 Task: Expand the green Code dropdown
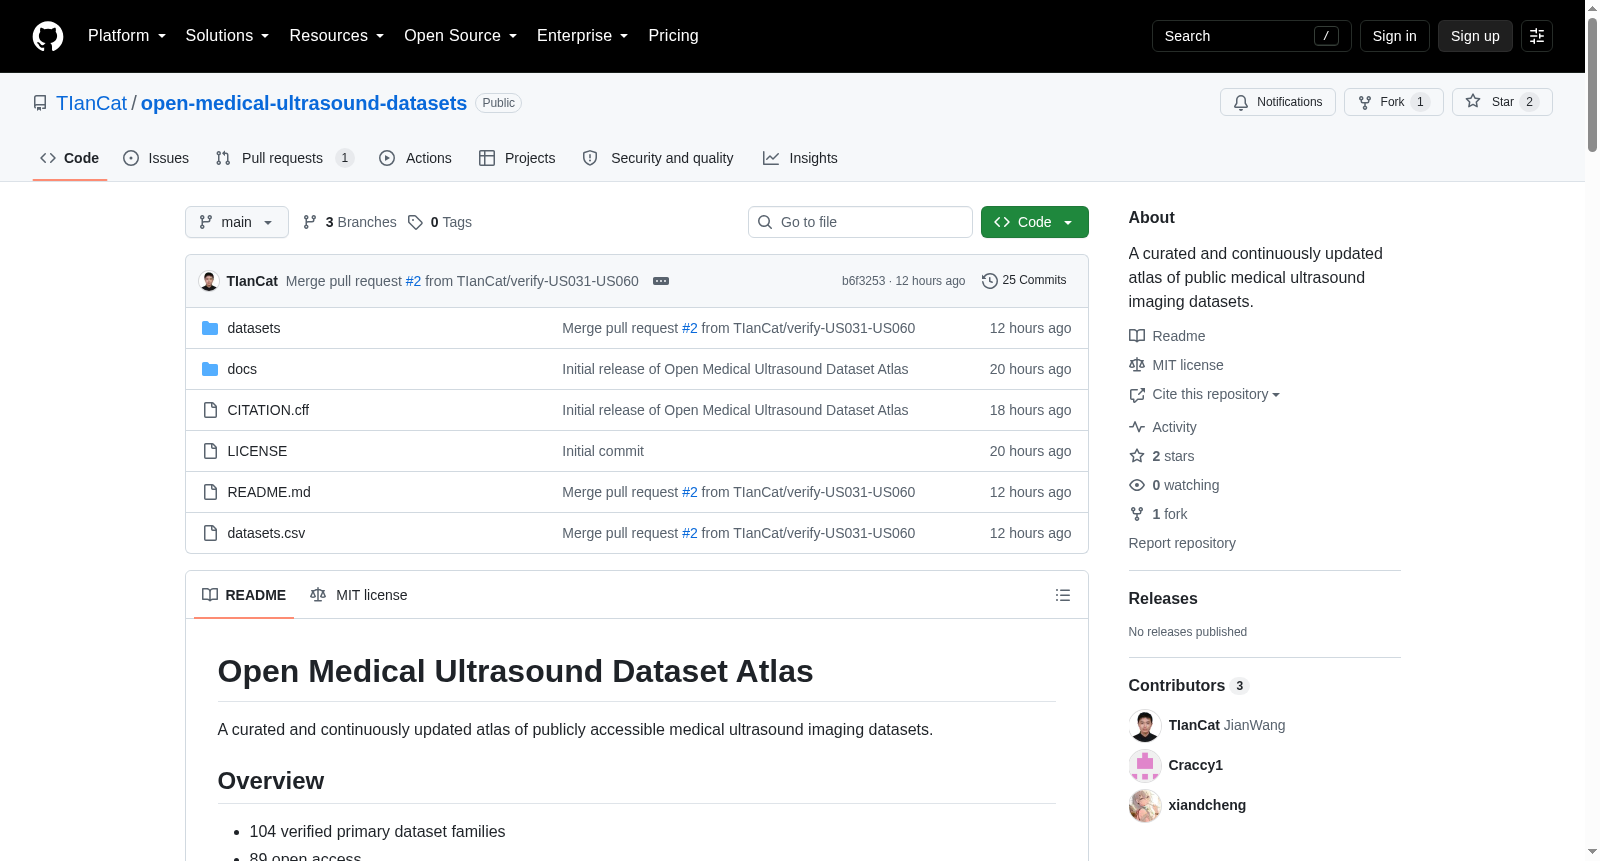pos(1035,222)
